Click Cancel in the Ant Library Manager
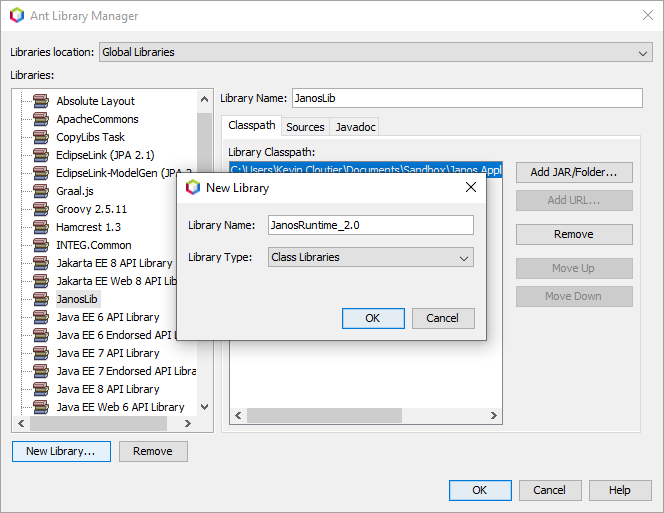Image resolution: width=664 pixels, height=513 pixels. (x=550, y=491)
